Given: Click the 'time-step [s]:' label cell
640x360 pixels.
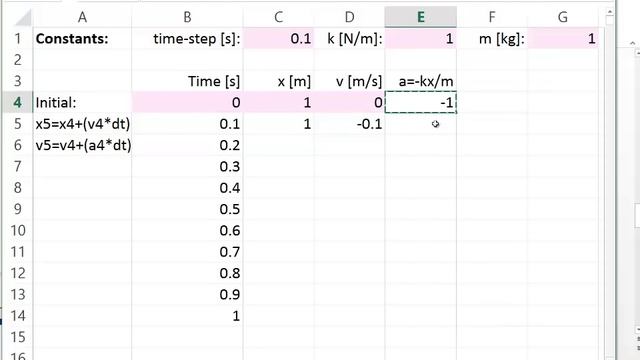Looking at the screenshot, I should point(187,39).
